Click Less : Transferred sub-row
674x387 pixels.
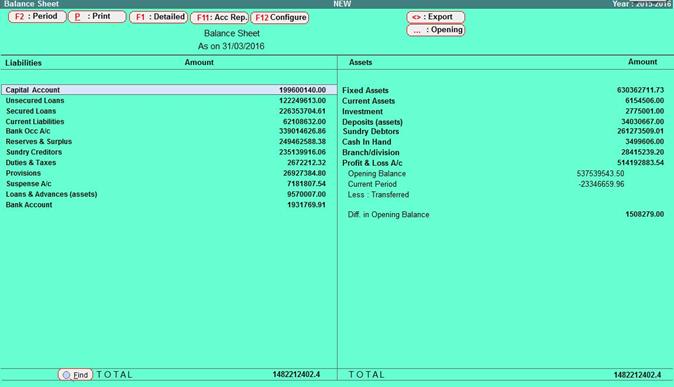pyautogui.click(x=378, y=195)
